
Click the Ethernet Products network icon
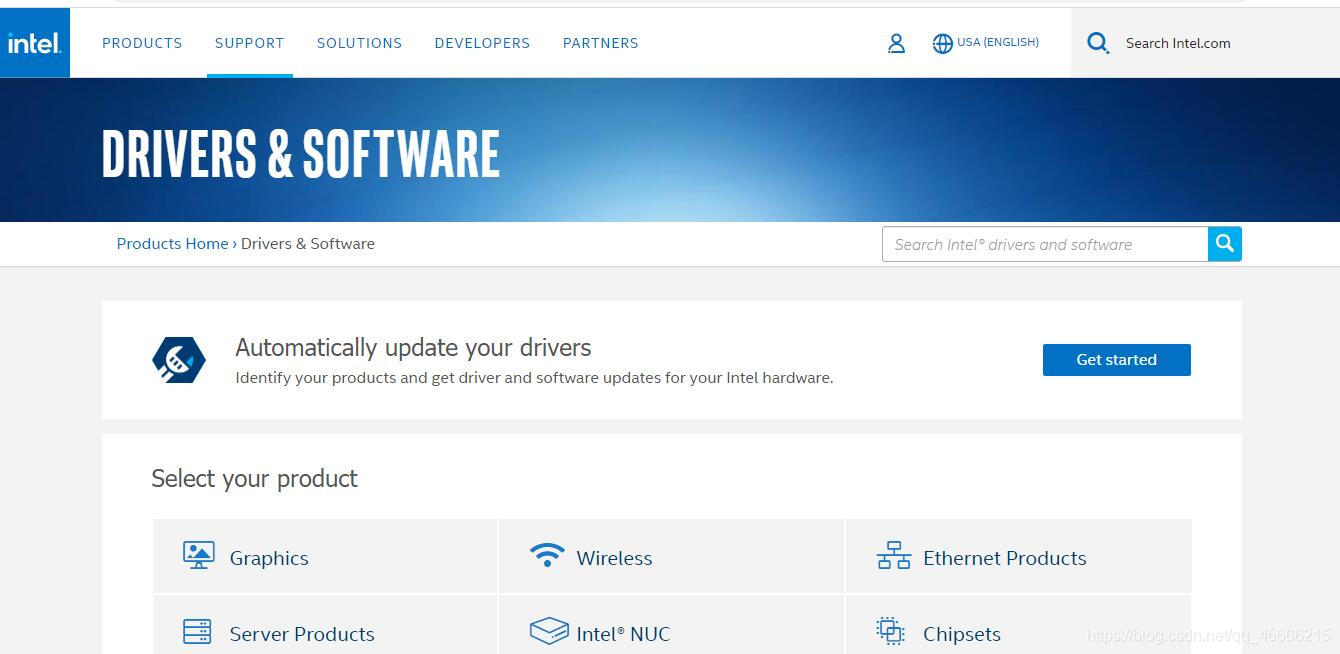point(893,556)
